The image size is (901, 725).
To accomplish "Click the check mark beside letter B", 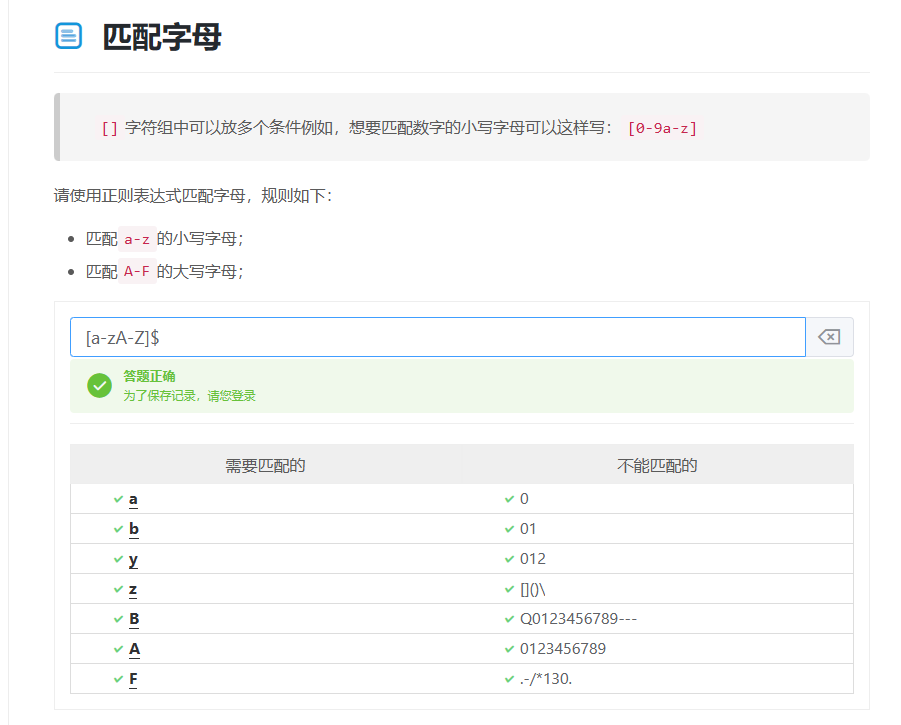I will coord(118,619).
